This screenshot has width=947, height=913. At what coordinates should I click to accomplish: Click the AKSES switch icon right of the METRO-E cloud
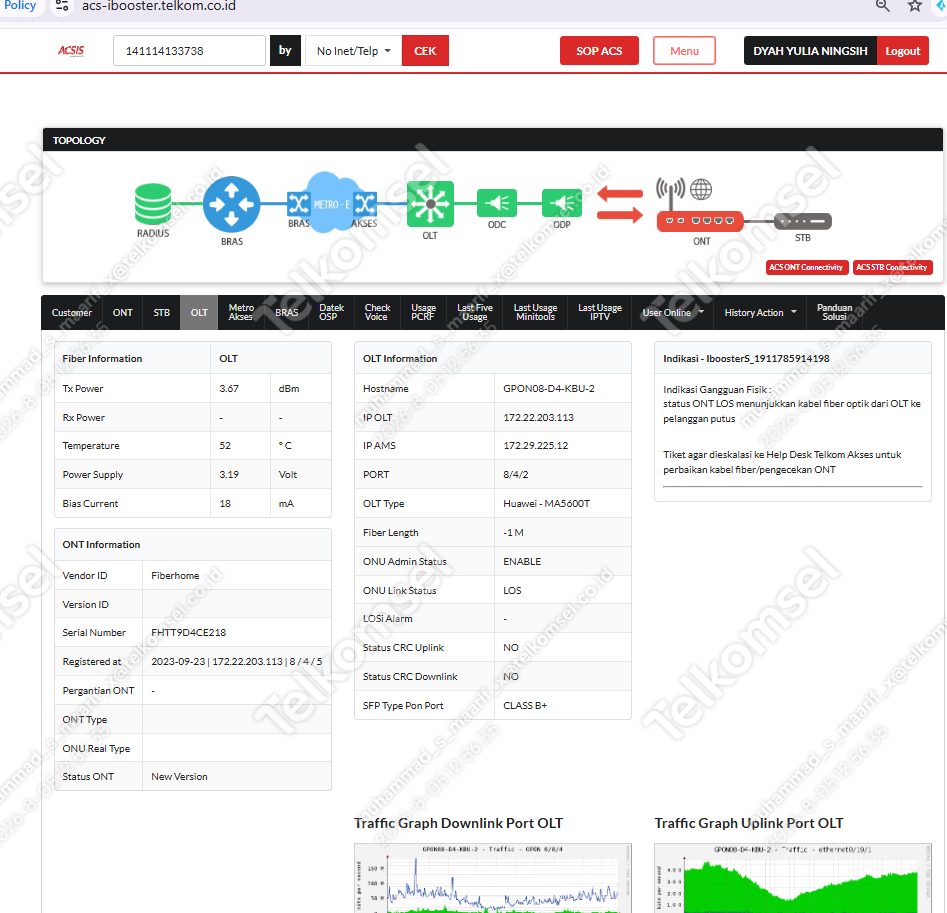tap(365, 203)
